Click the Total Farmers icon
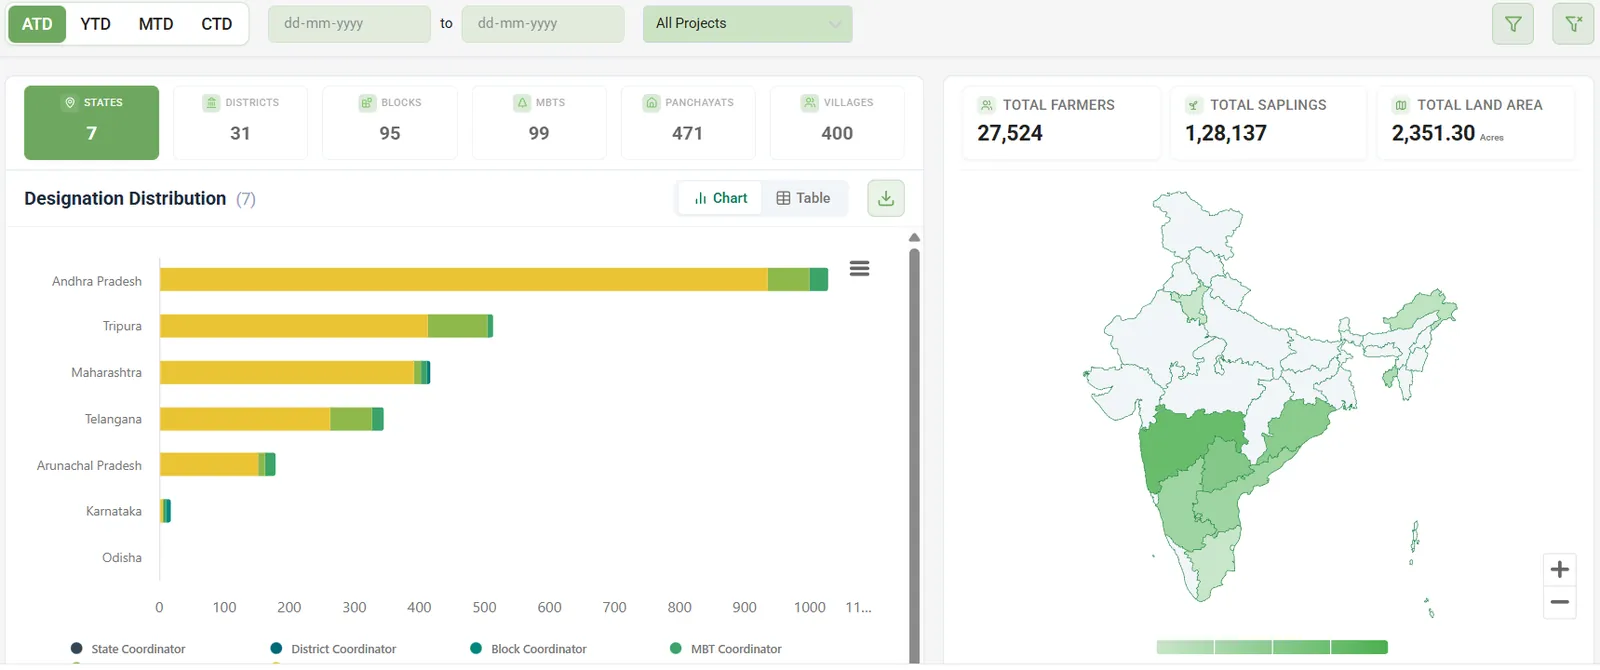The height and width of the screenshot is (670, 1600). (x=987, y=105)
